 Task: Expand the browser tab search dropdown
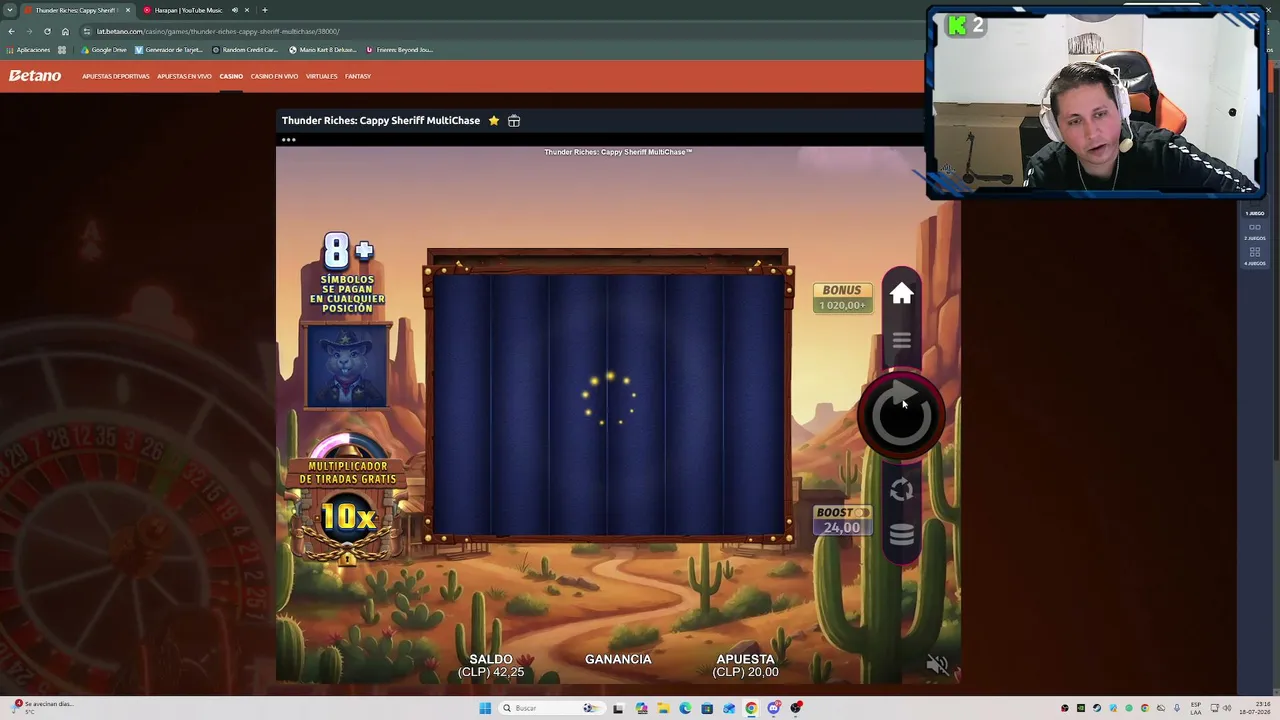point(9,10)
